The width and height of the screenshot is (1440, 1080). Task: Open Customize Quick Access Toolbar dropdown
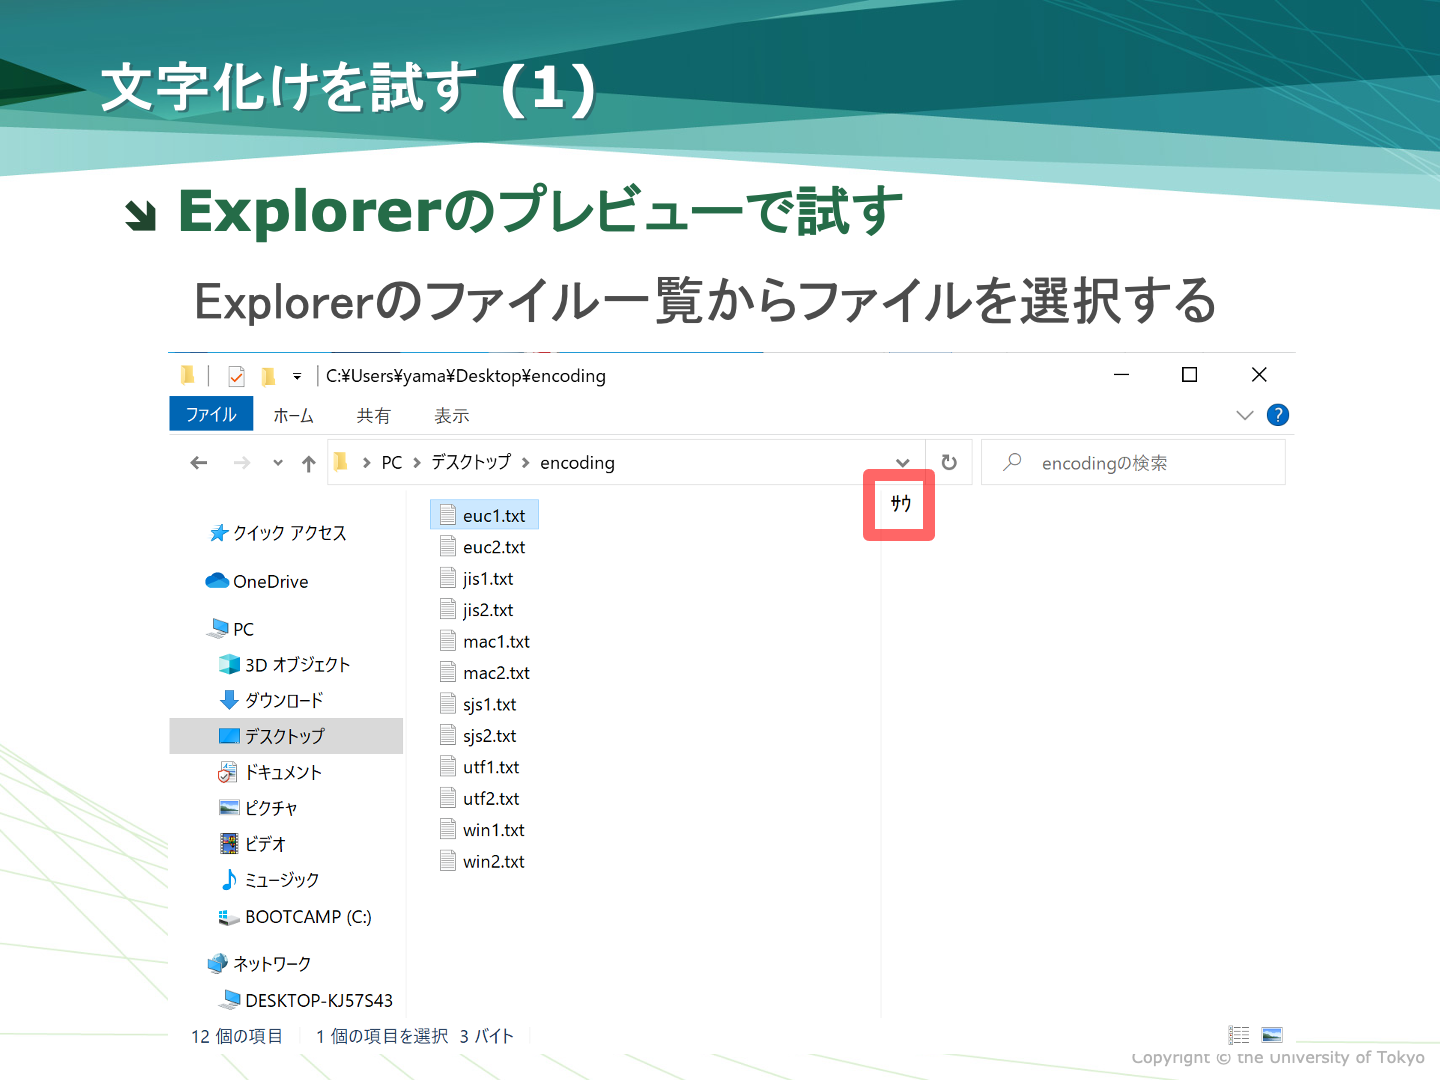pyautogui.click(x=297, y=376)
